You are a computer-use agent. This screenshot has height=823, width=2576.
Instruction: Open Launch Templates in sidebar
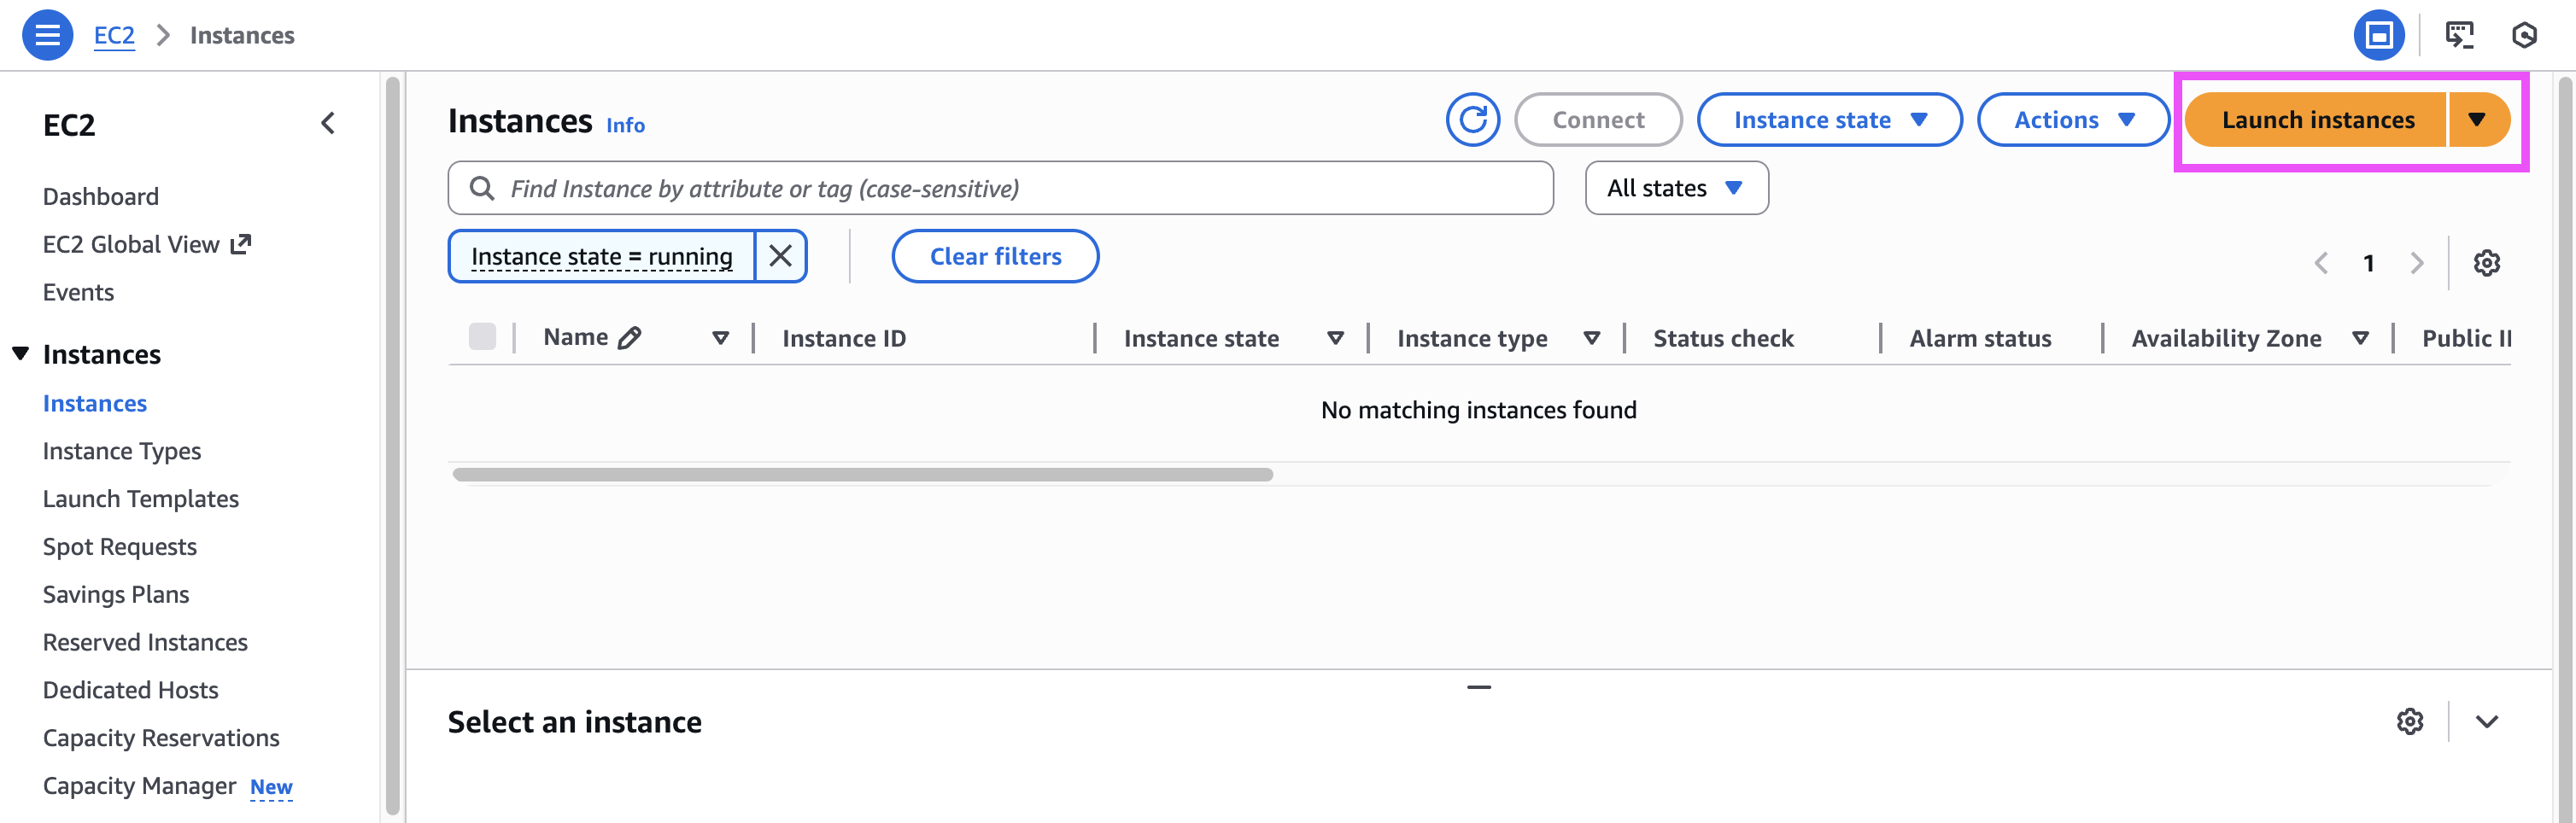[x=141, y=499]
